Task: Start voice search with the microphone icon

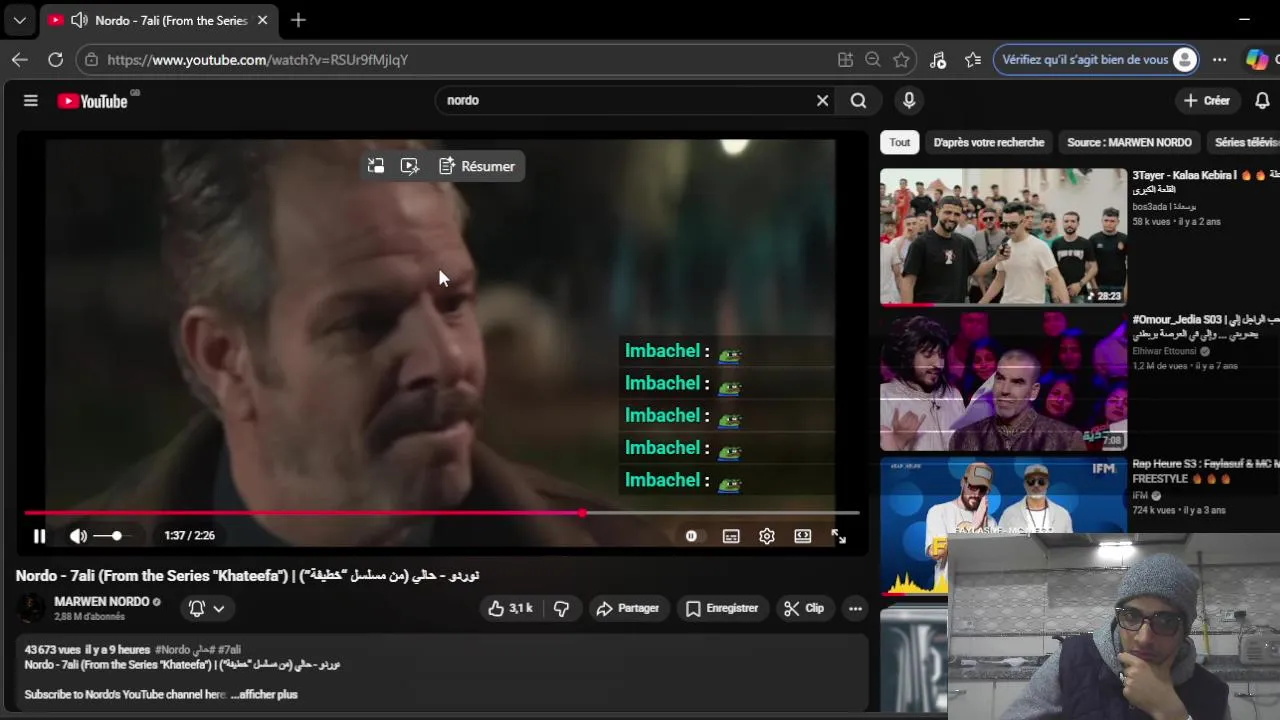Action: (x=909, y=100)
